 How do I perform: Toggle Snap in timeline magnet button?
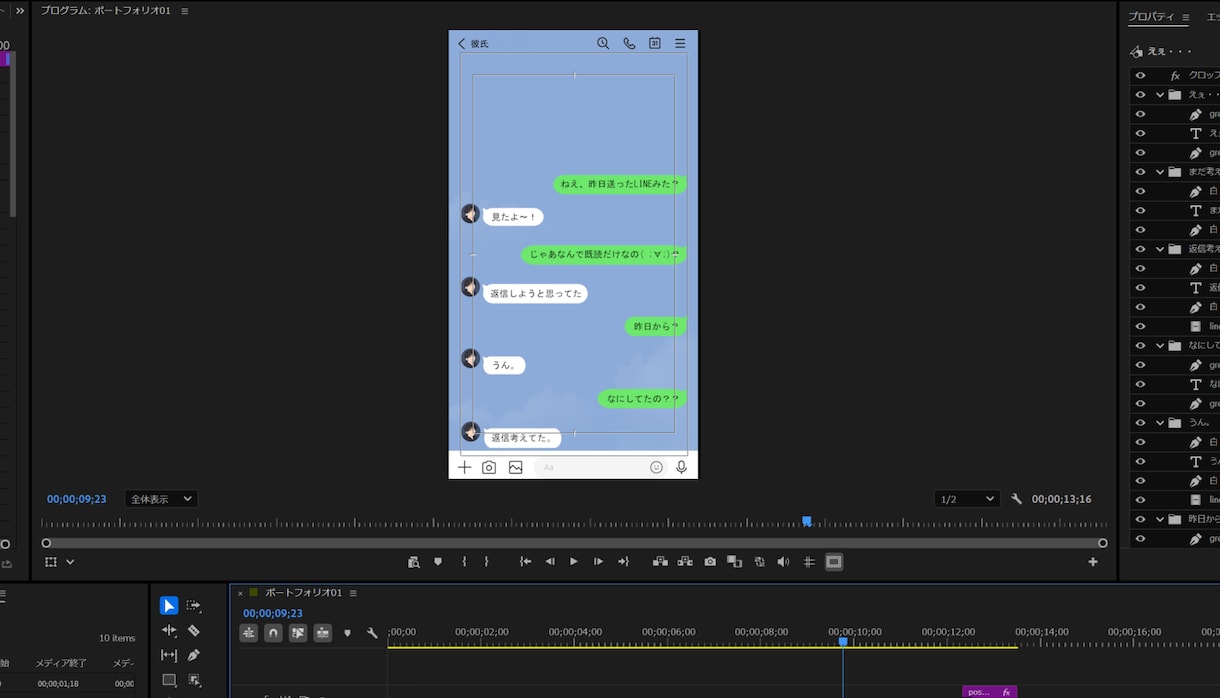pyautogui.click(x=273, y=633)
